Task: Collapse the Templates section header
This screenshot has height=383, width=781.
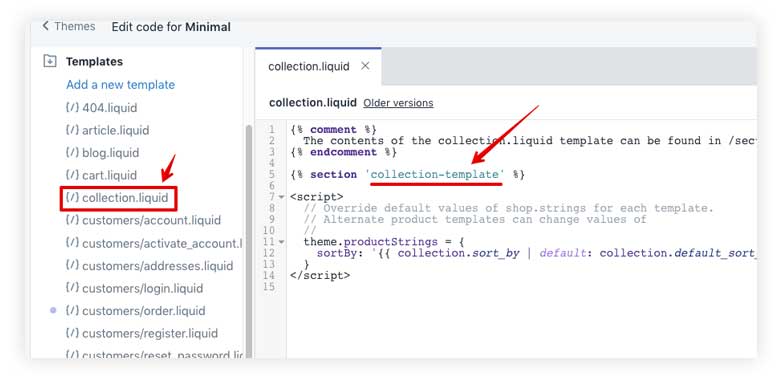Action: pos(94,61)
